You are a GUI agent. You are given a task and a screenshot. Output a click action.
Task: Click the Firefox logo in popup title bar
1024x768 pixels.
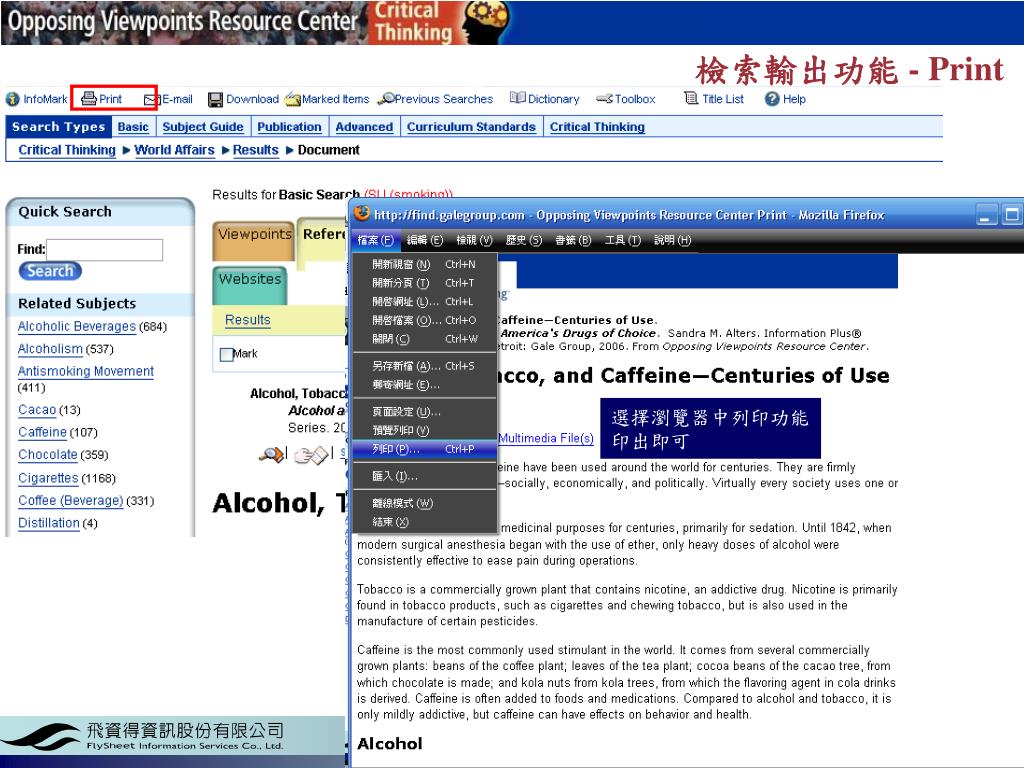click(x=362, y=214)
